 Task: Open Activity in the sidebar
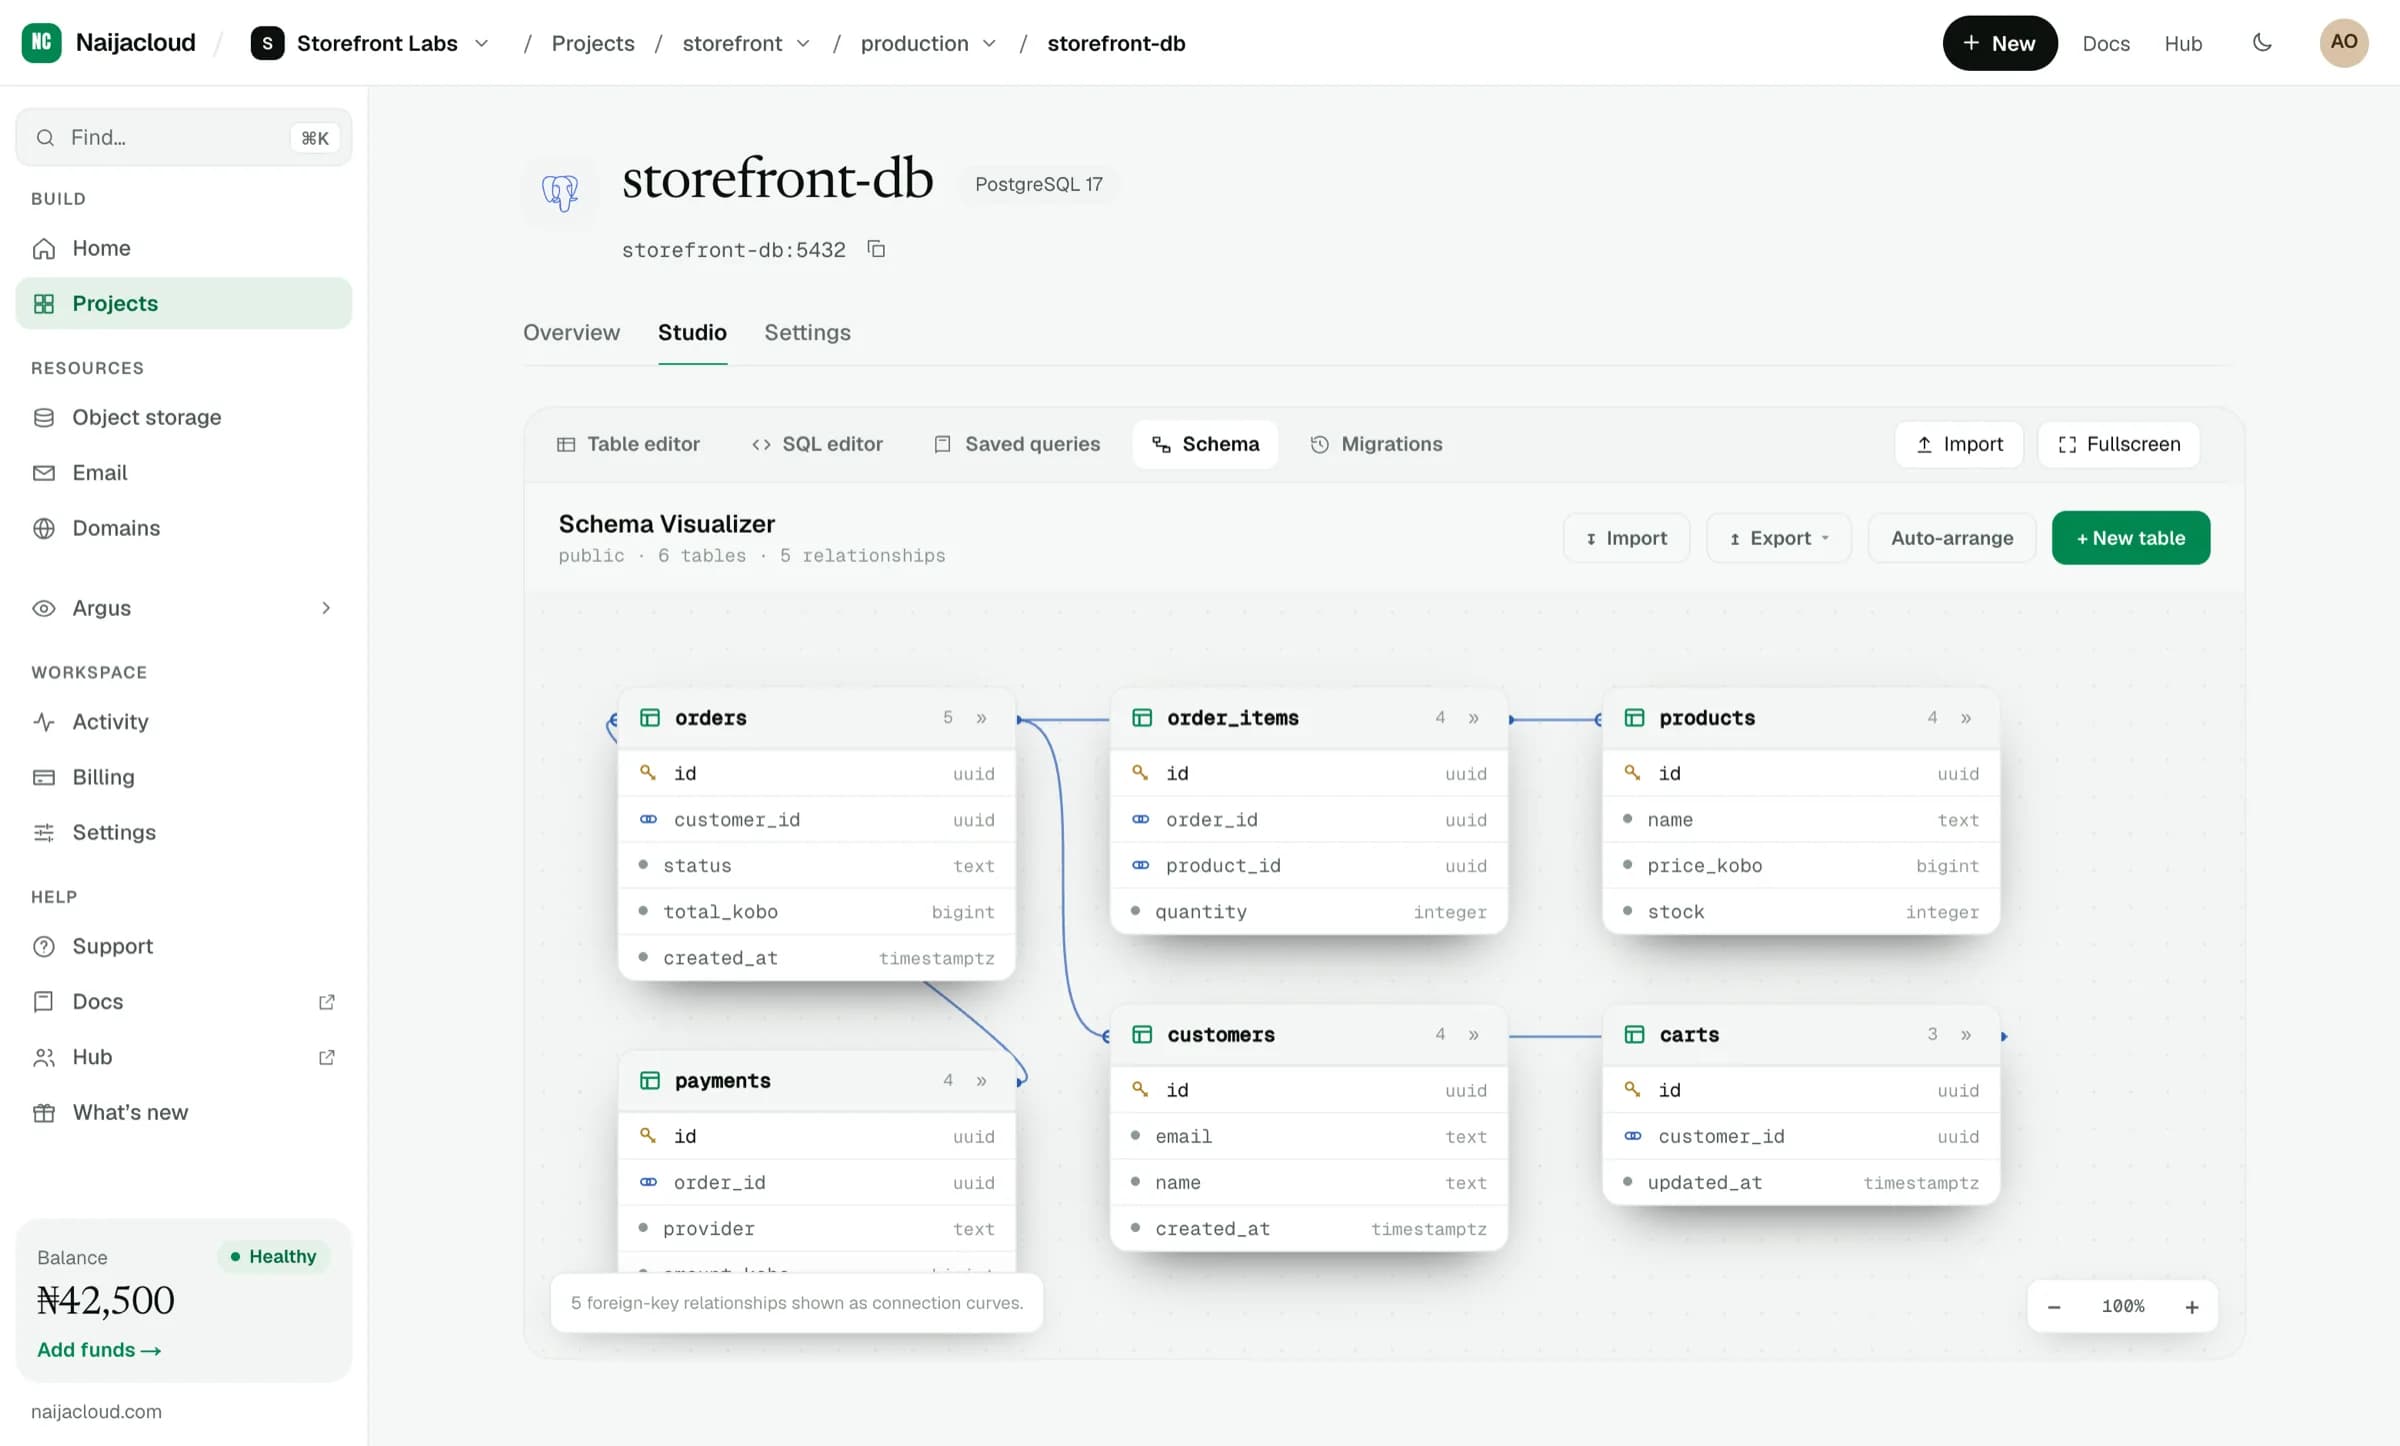click(x=184, y=722)
